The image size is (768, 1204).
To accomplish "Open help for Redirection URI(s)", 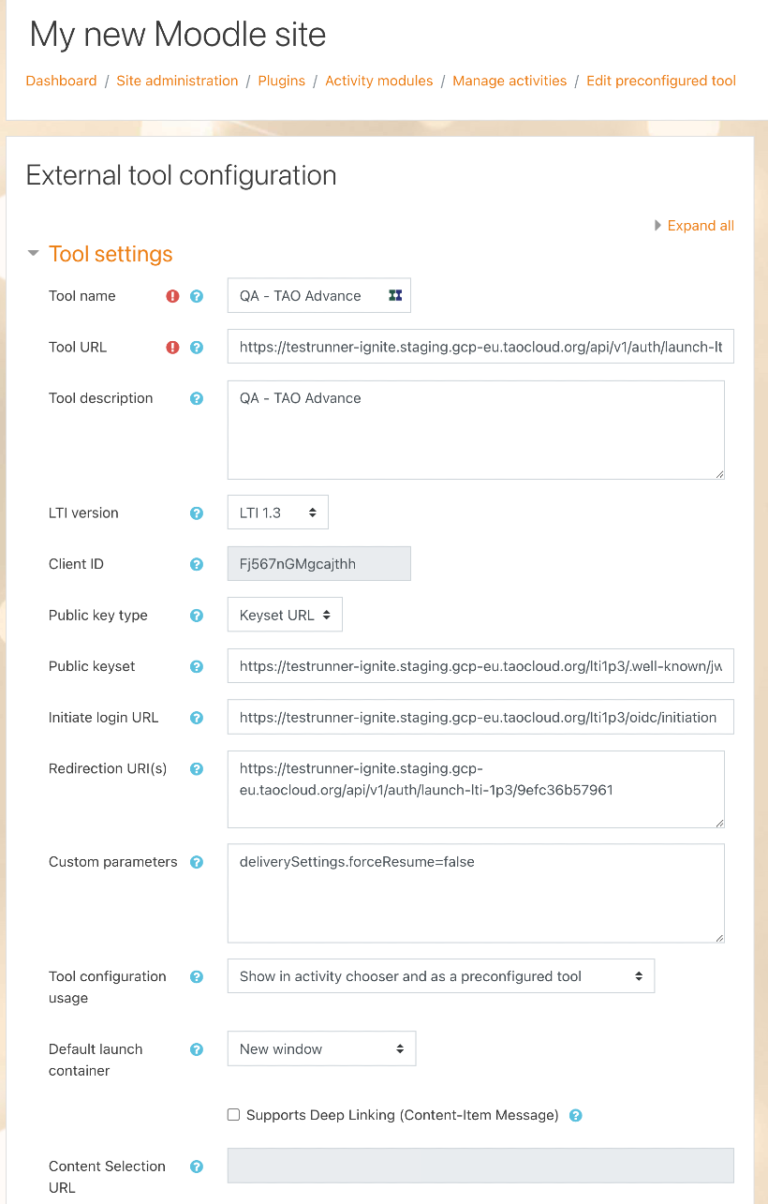I will [x=196, y=768].
